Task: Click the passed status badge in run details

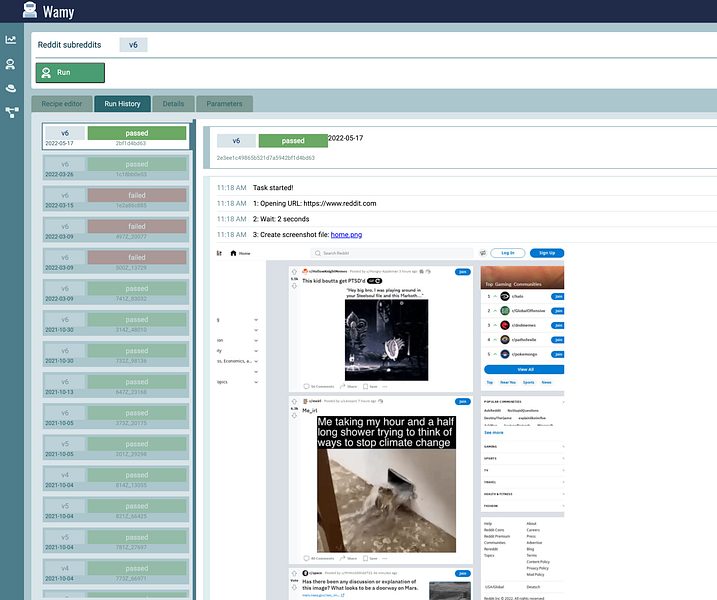Action: pyautogui.click(x=293, y=141)
